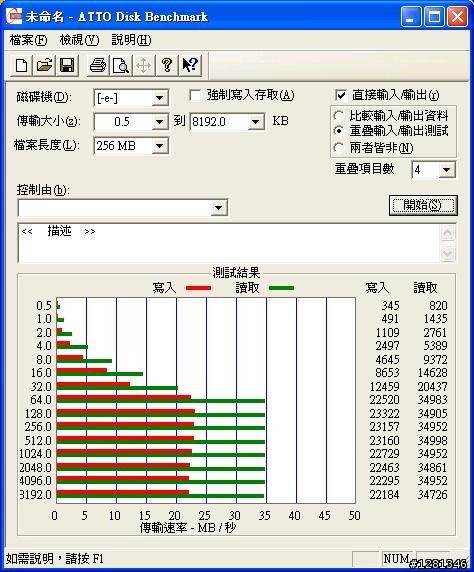Click the 64.0 transfer size axis label
The image size is (474, 572).
(41, 400)
